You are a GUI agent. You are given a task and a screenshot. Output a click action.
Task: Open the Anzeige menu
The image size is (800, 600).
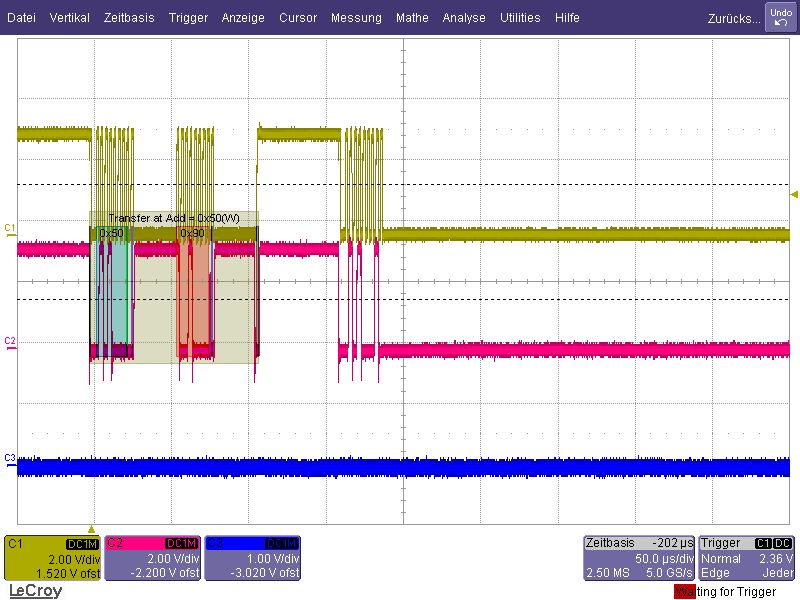[243, 18]
